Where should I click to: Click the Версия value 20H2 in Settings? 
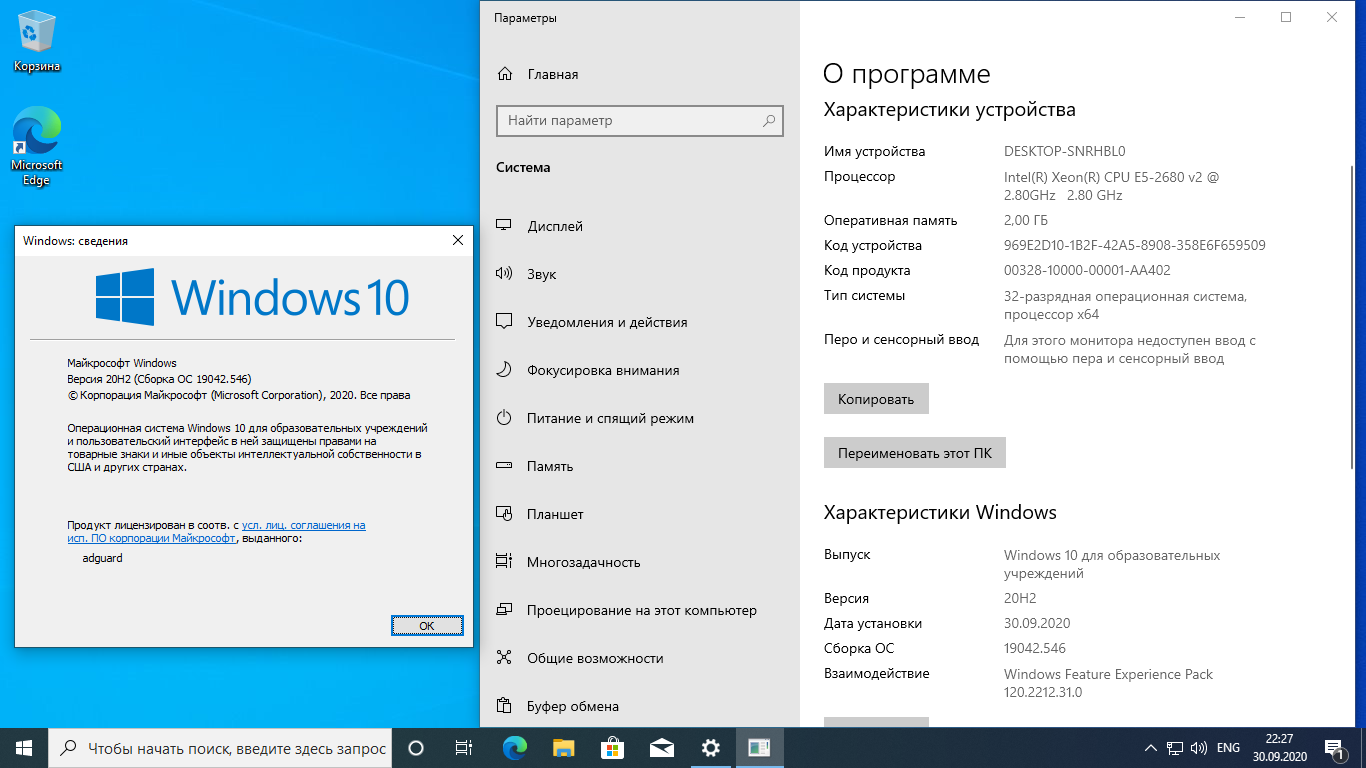click(x=1020, y=598)
